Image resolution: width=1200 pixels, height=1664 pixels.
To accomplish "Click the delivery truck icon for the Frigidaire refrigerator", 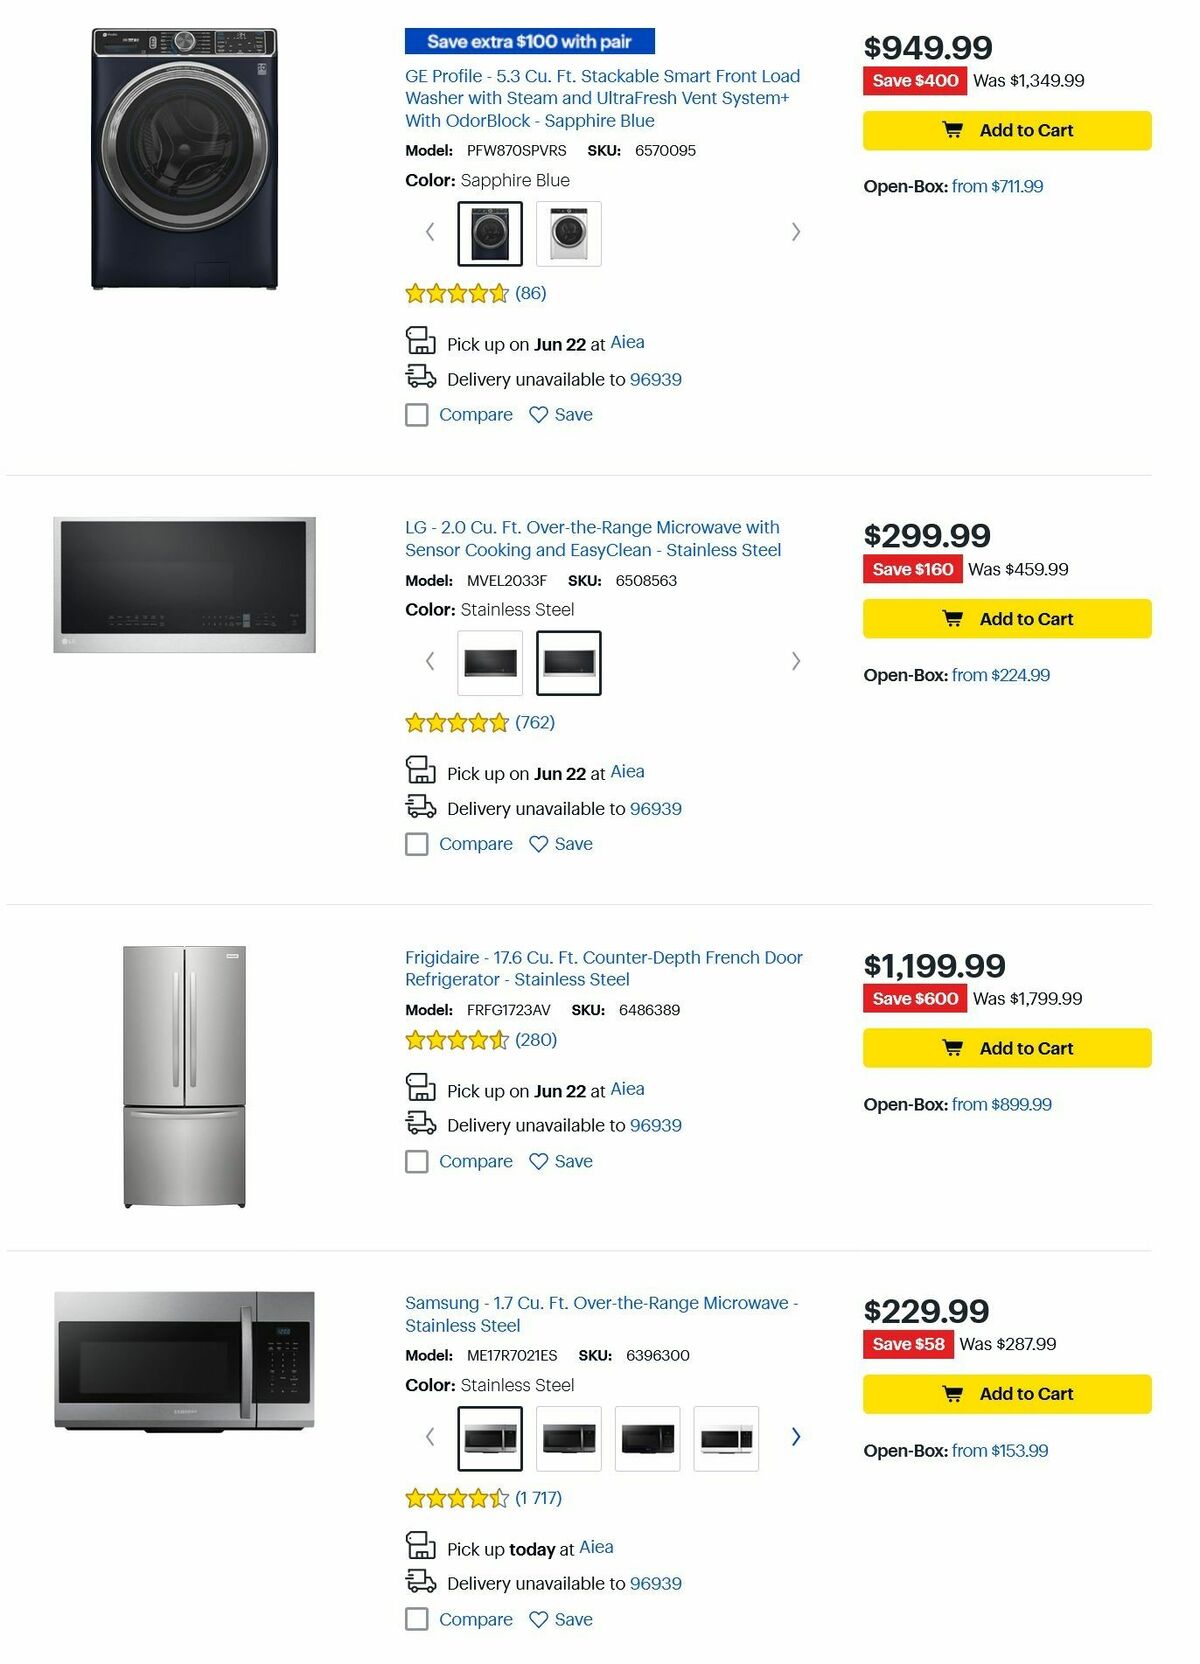I will coord(420,1123).
